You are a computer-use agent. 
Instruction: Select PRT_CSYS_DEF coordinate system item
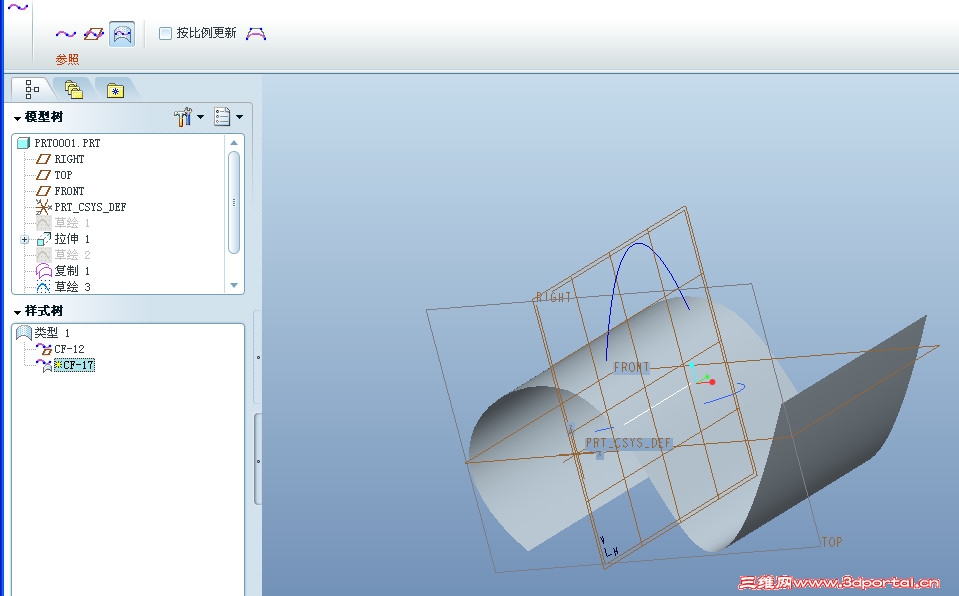(x=90, y=207)
